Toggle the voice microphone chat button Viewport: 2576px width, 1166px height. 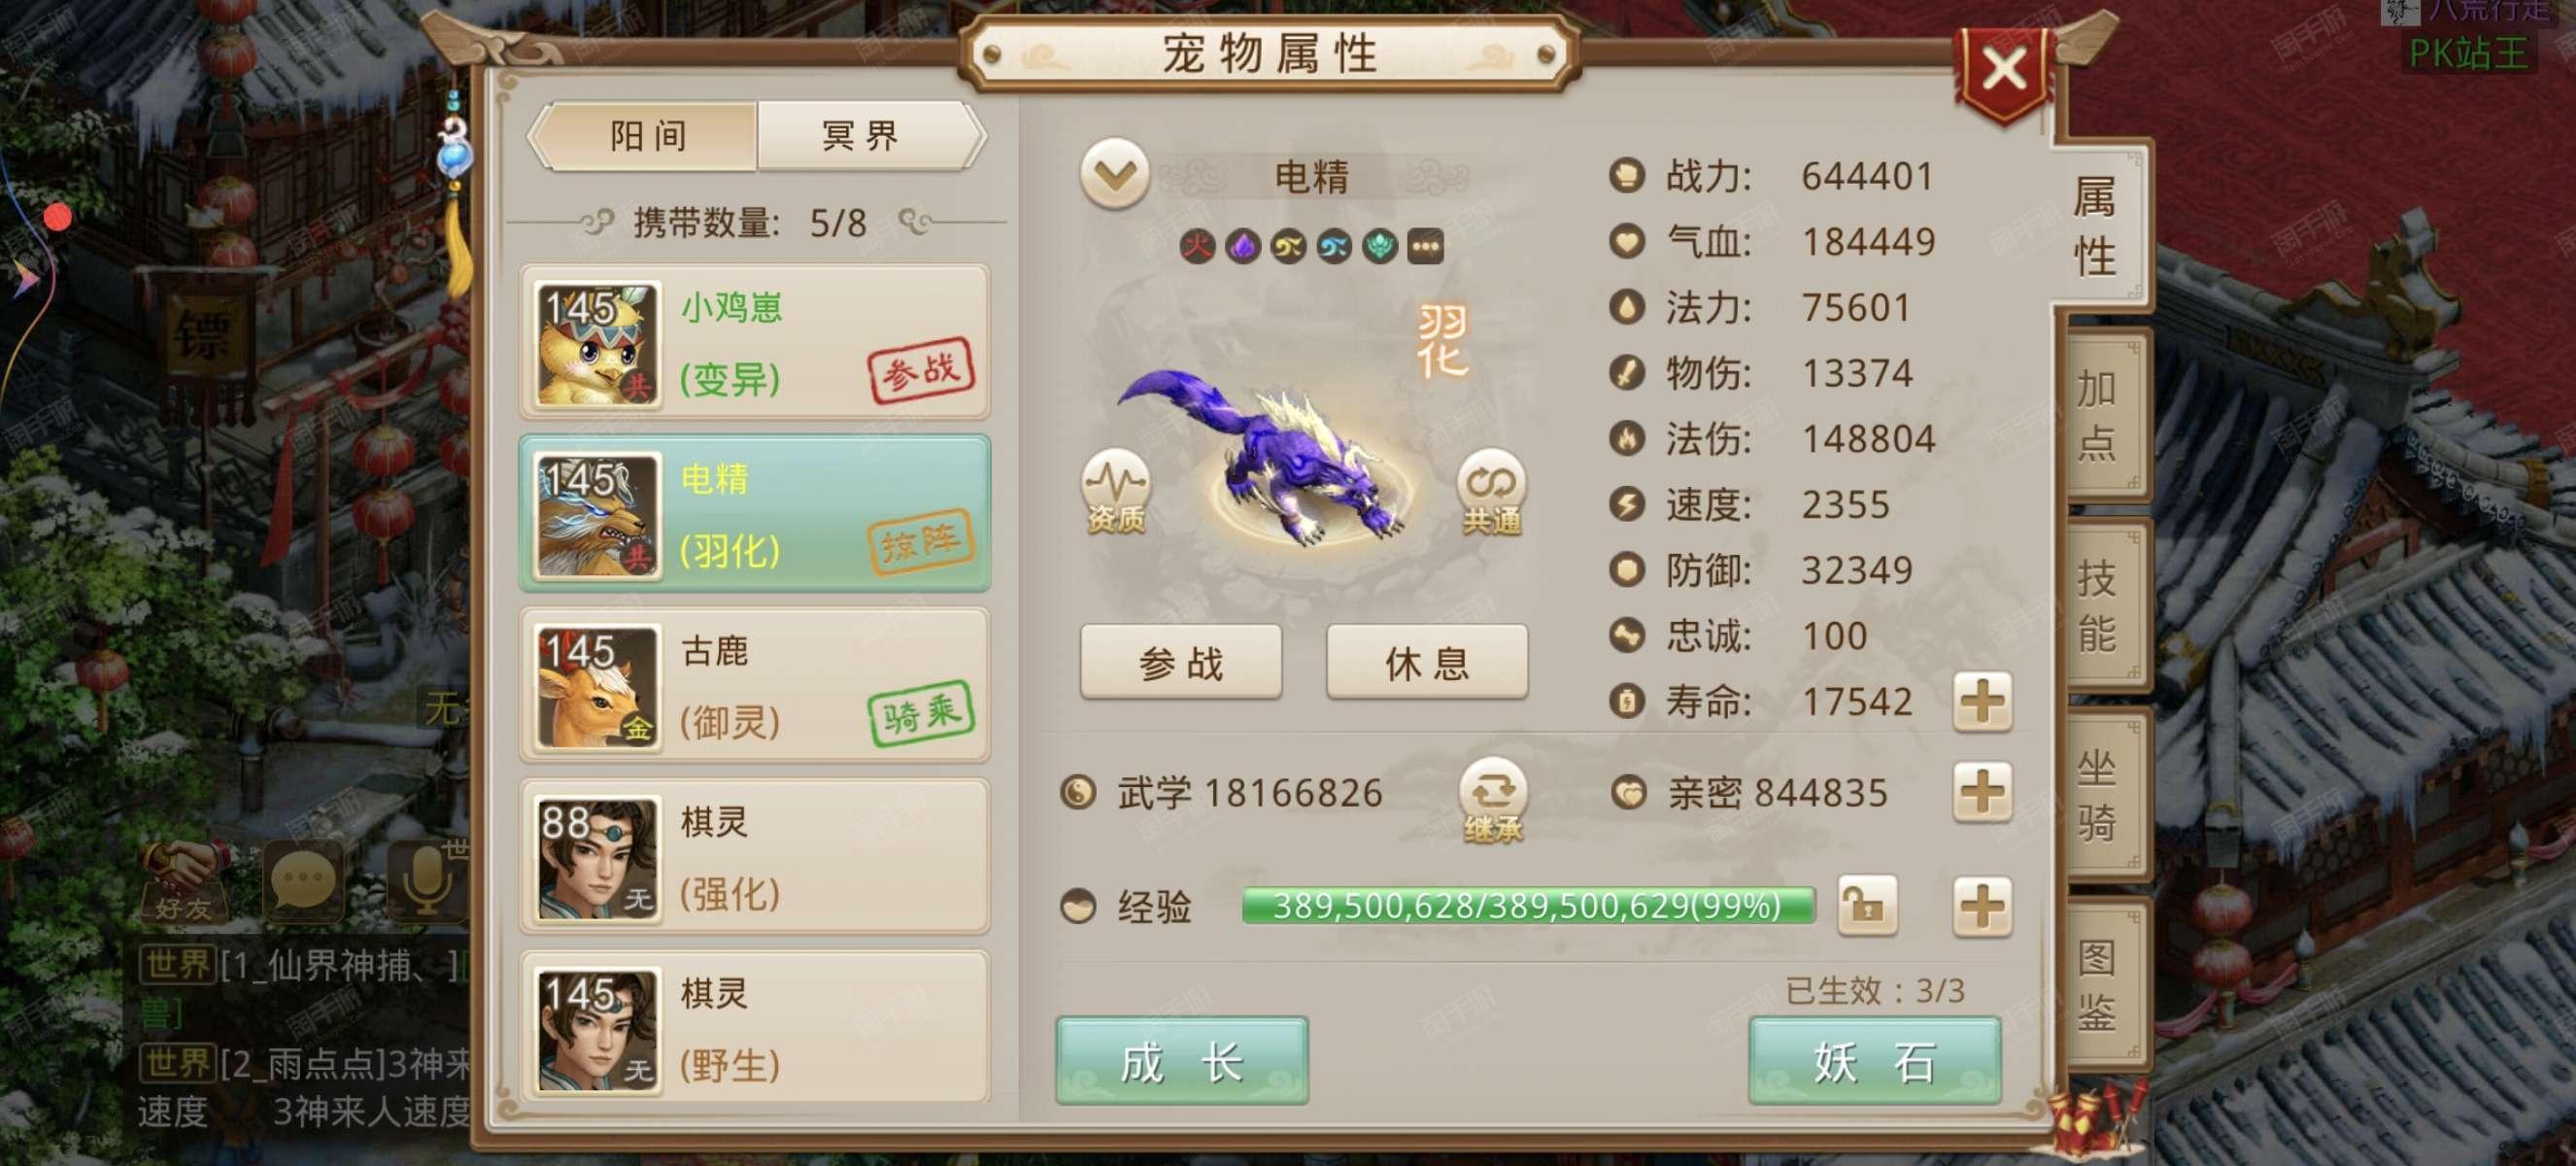tap(428, 882)
